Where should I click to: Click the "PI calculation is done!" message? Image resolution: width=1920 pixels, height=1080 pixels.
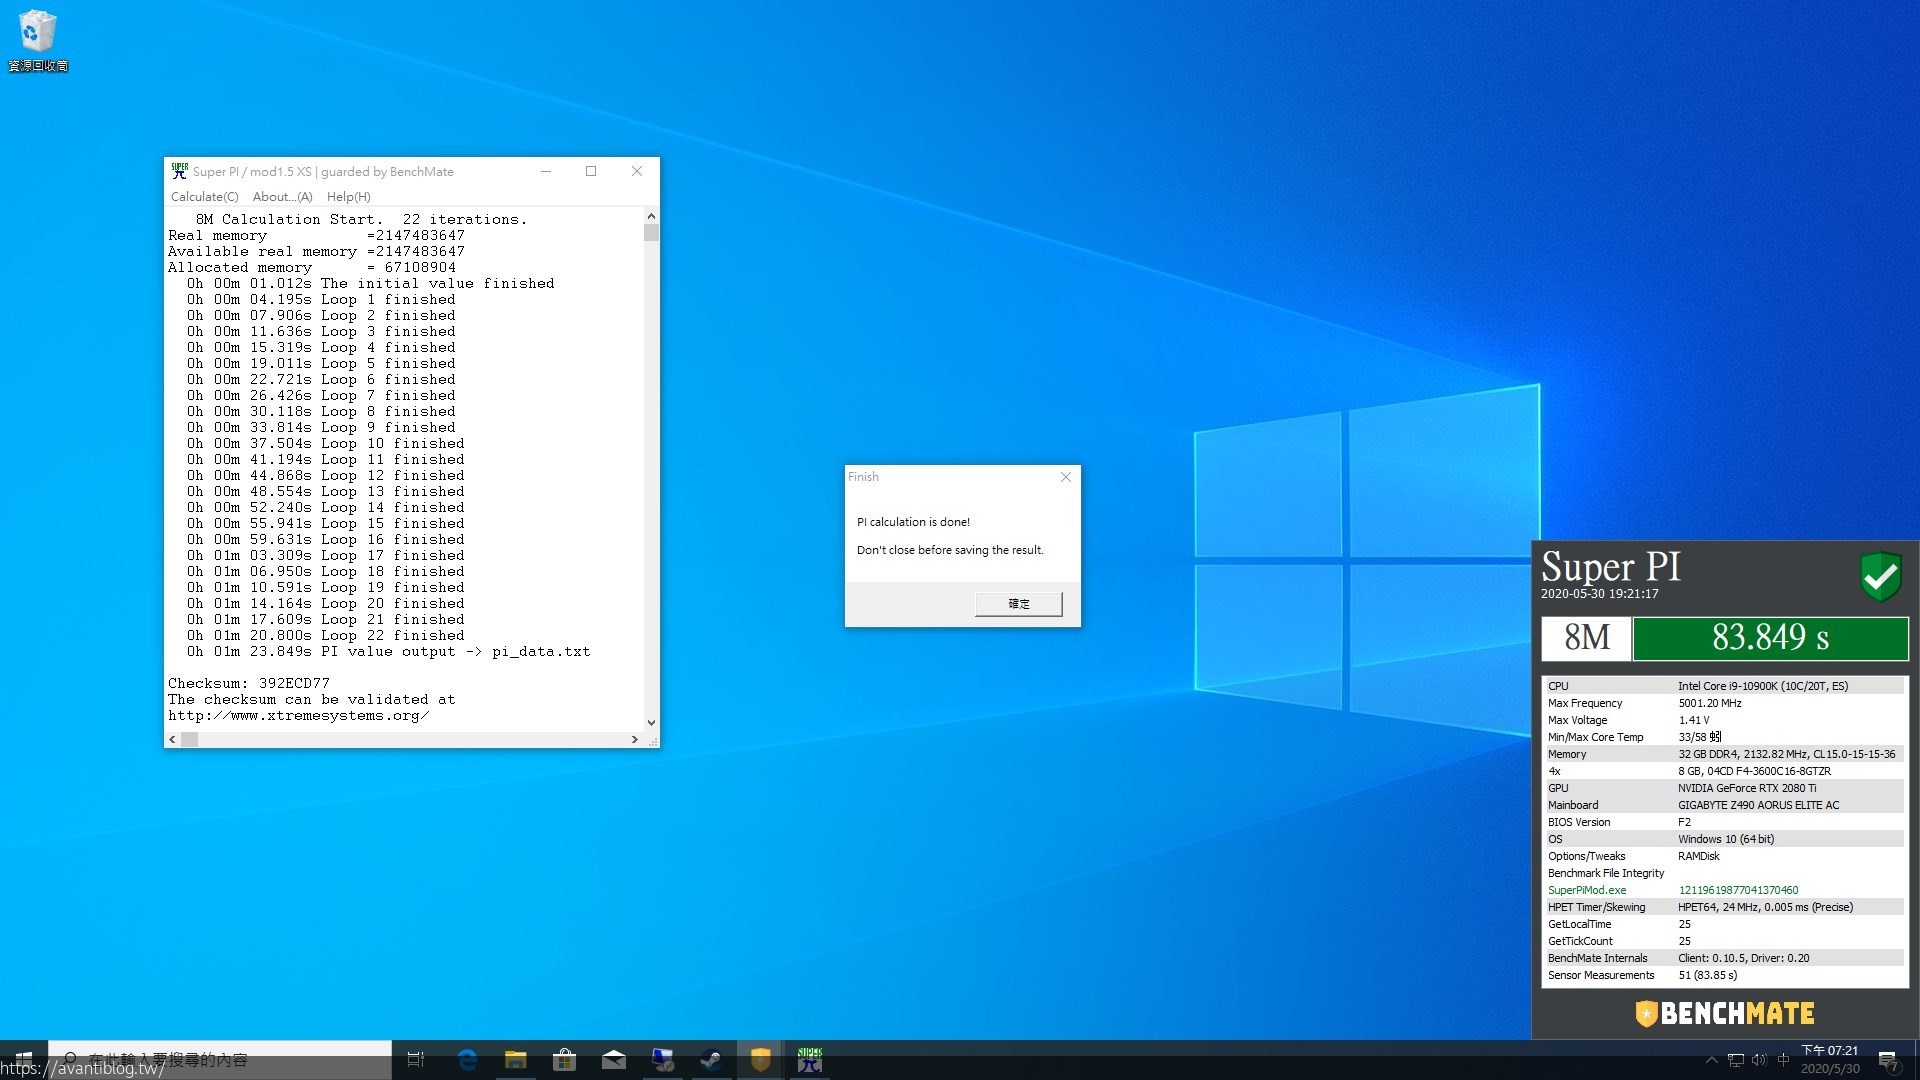tap(913, 522)
